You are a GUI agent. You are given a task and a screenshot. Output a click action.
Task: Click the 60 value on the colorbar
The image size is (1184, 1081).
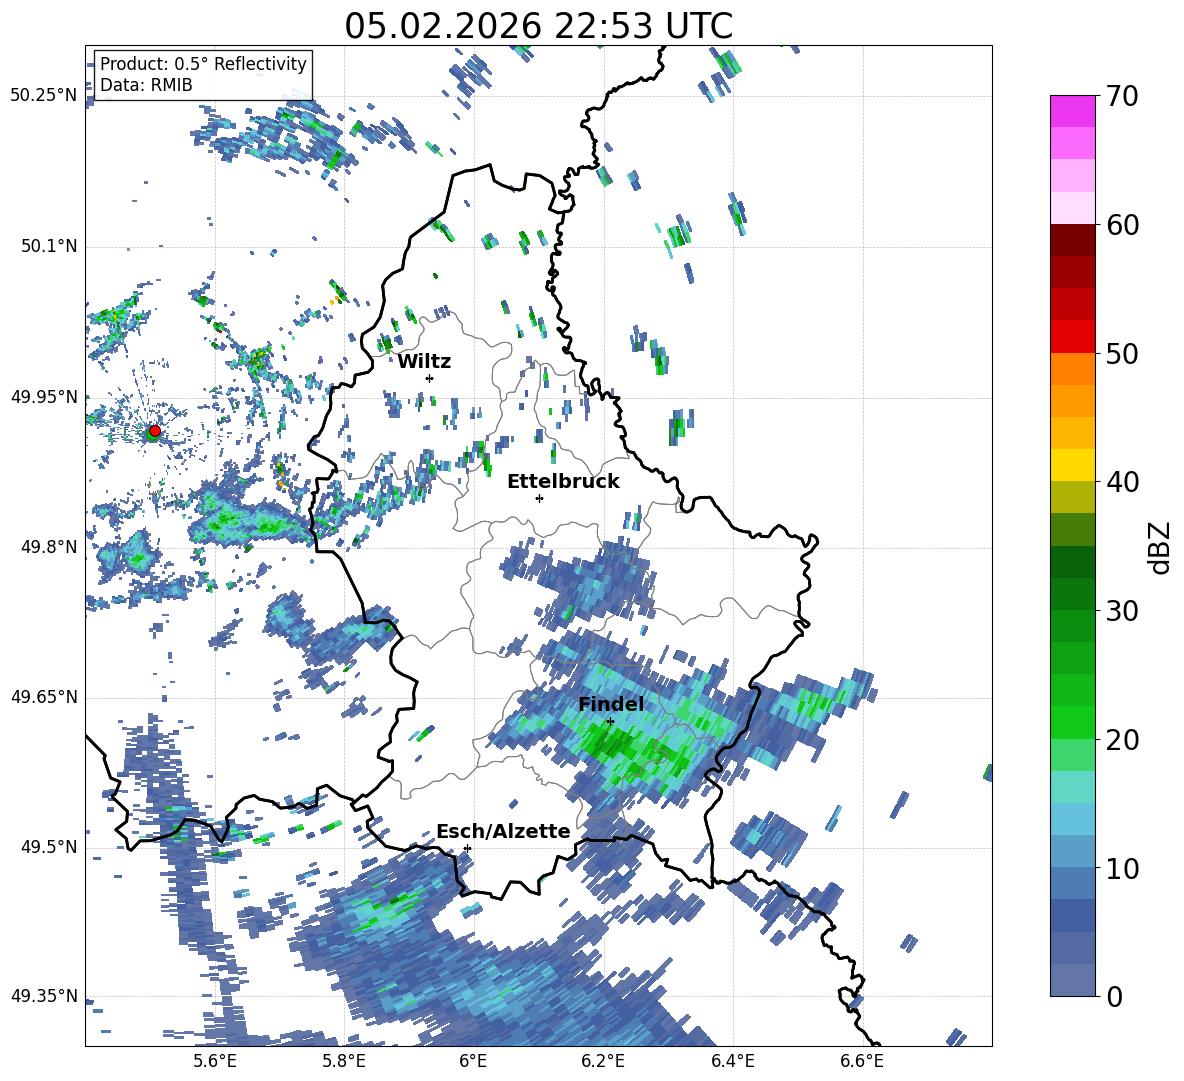(1122, 225)
